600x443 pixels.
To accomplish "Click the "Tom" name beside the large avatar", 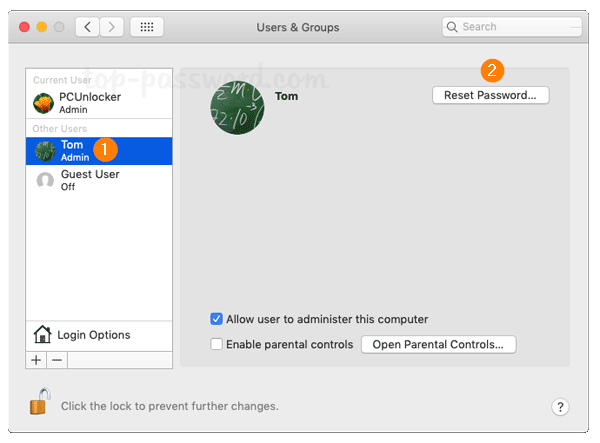I will coord(286,96).
